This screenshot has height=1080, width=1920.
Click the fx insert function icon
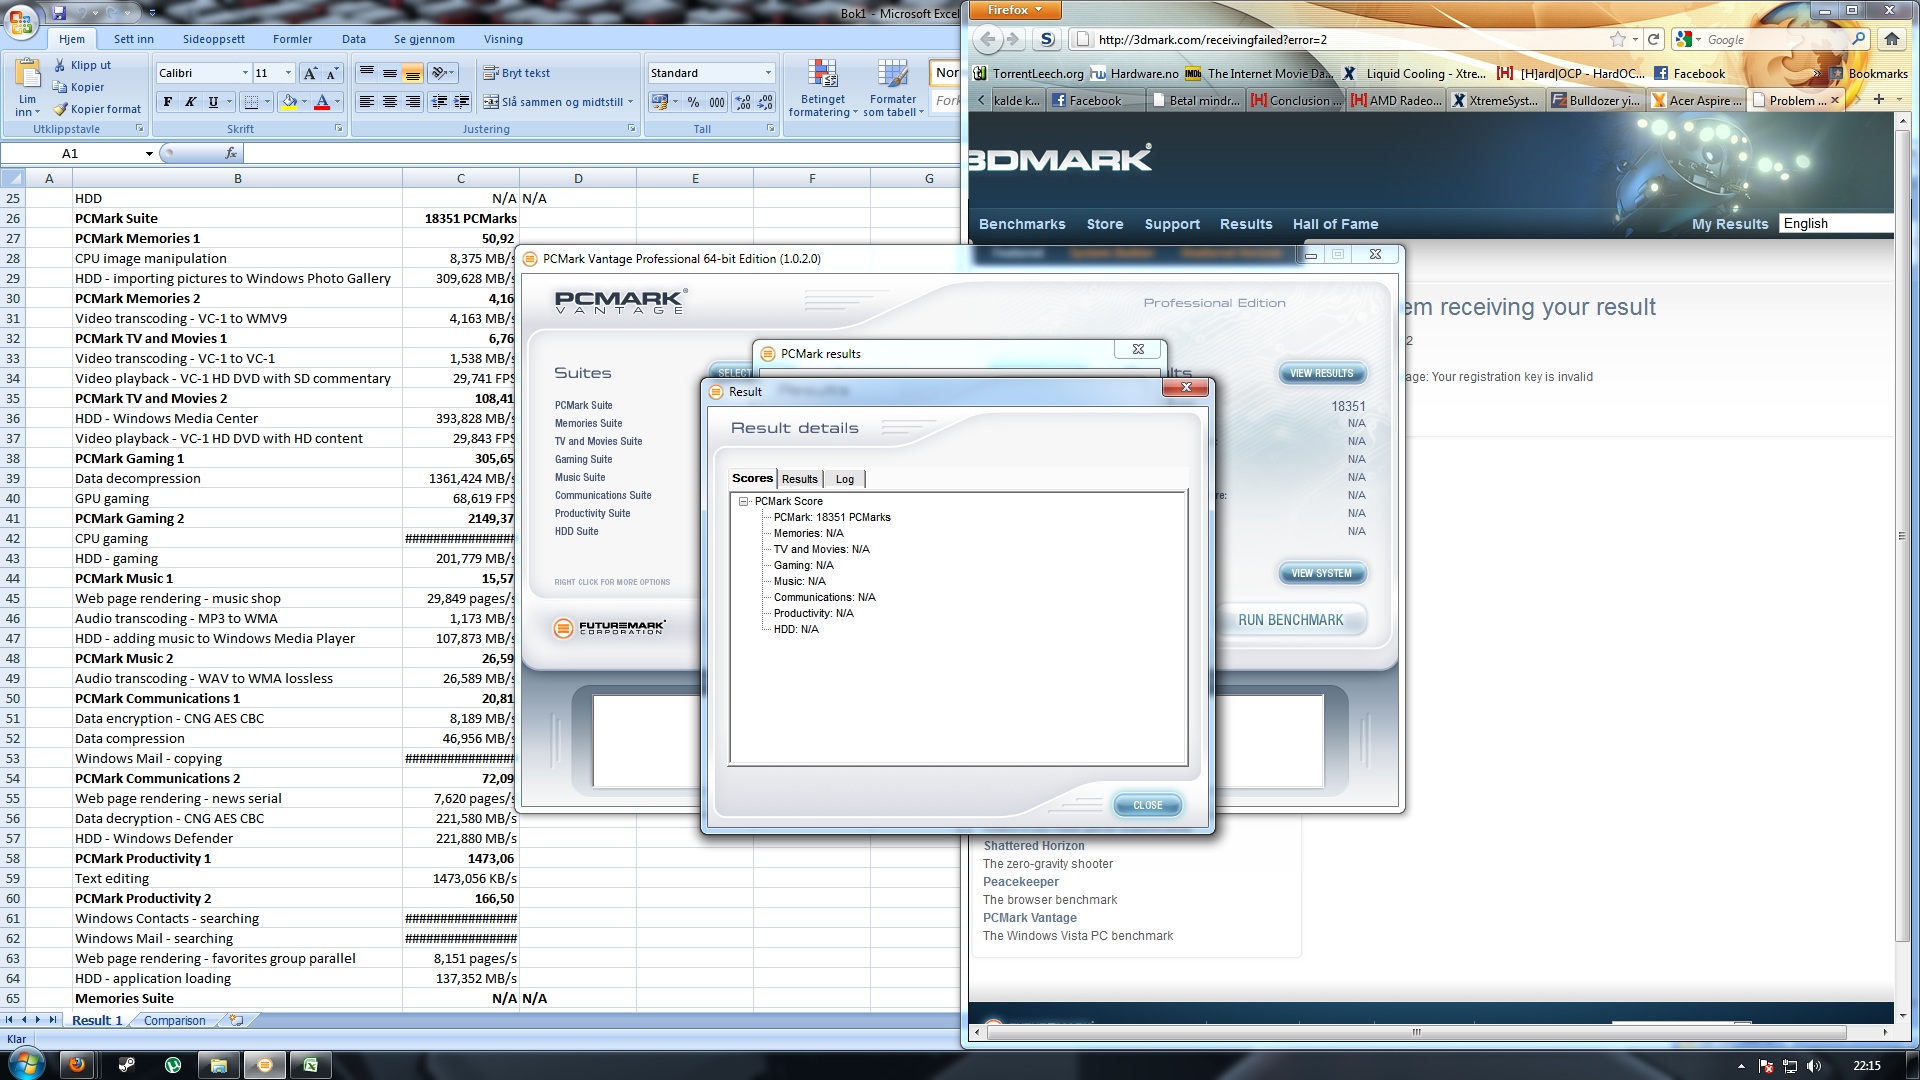pos(231,153)
